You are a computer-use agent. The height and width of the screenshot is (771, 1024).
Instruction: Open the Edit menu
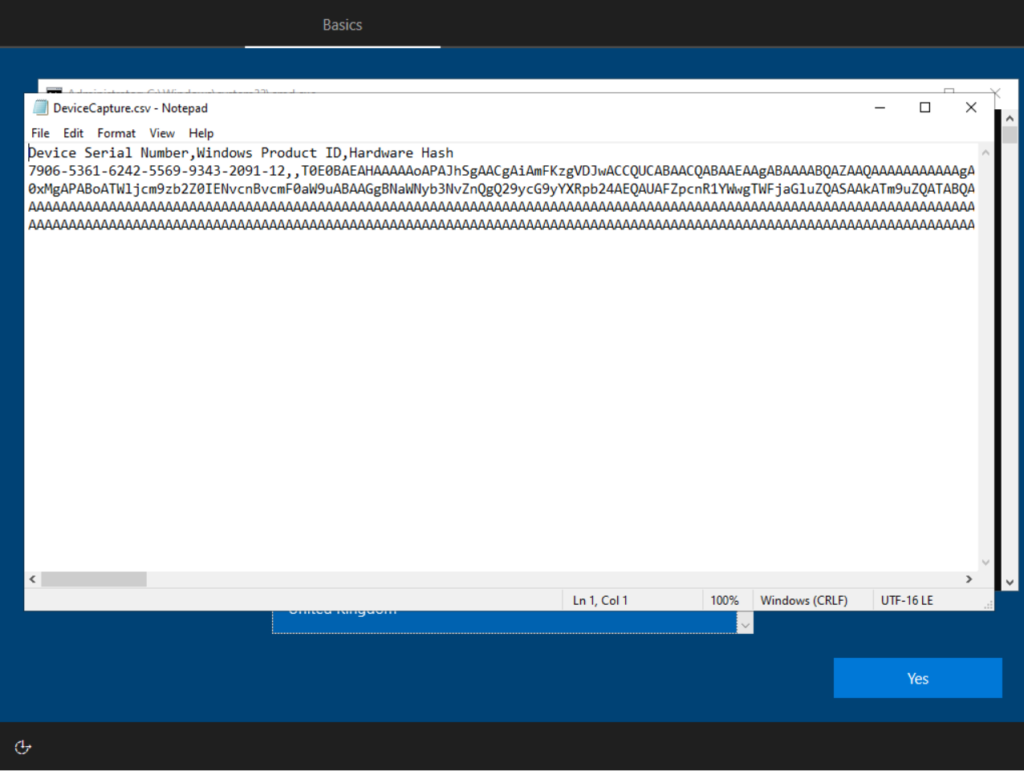(x=73, y=132)
